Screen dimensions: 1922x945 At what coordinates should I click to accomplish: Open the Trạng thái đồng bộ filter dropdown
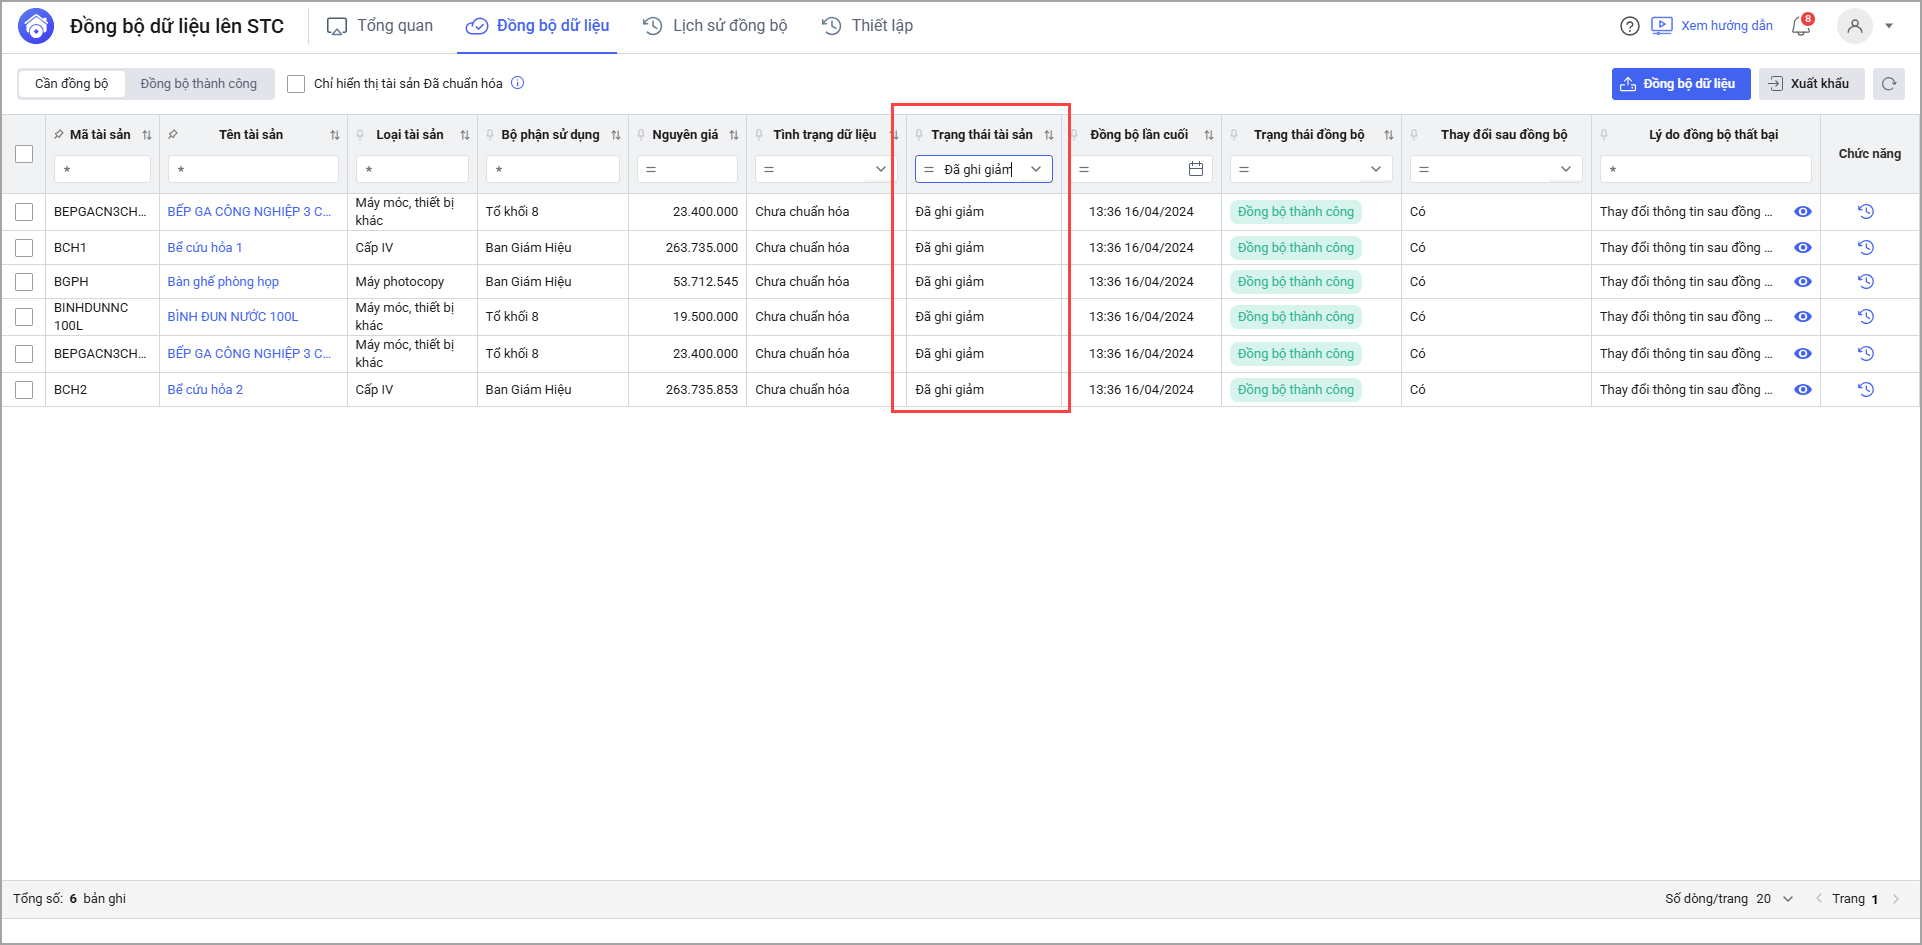(x=1376, y=169)
